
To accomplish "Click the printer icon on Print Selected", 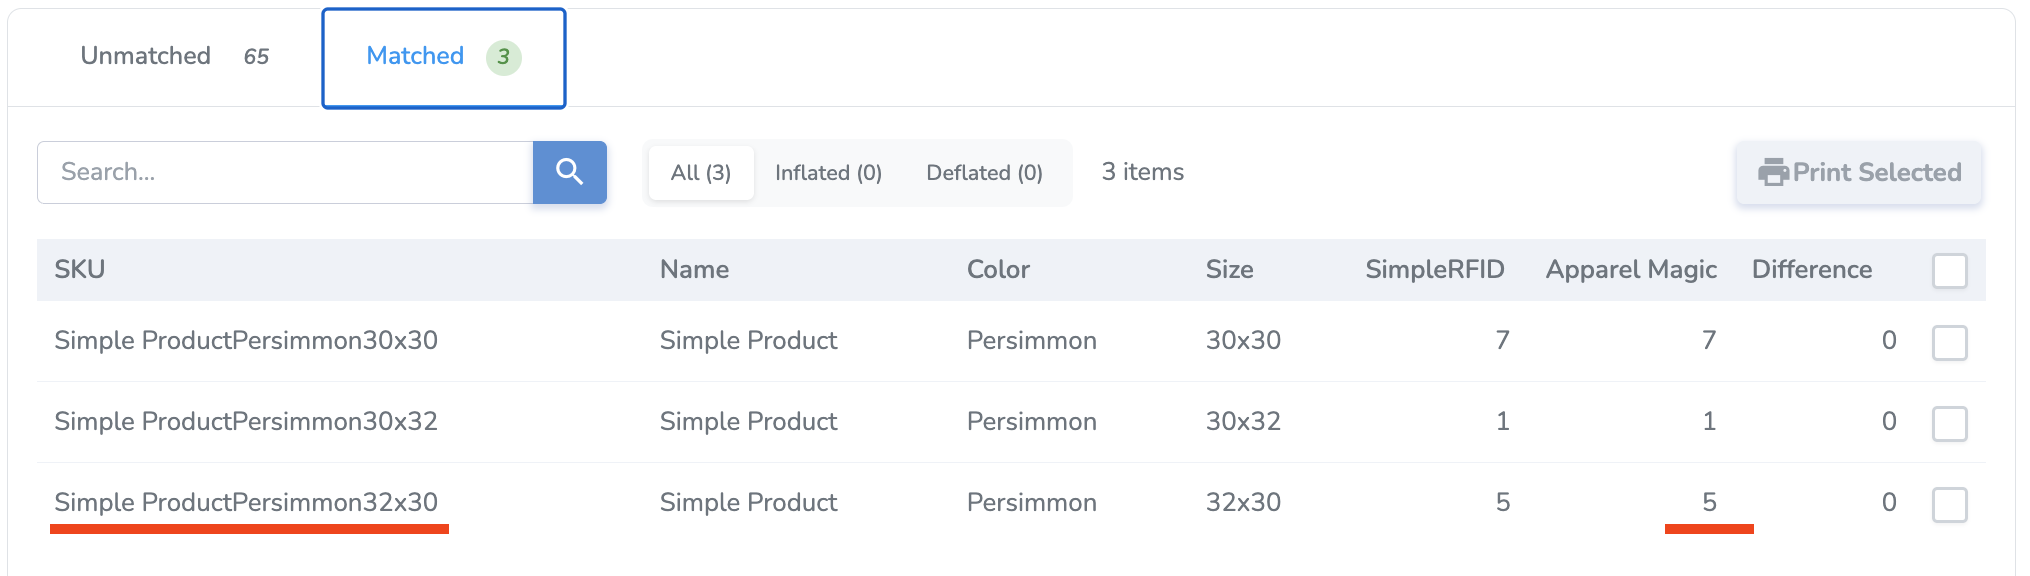I will [x=1773, y=172].
